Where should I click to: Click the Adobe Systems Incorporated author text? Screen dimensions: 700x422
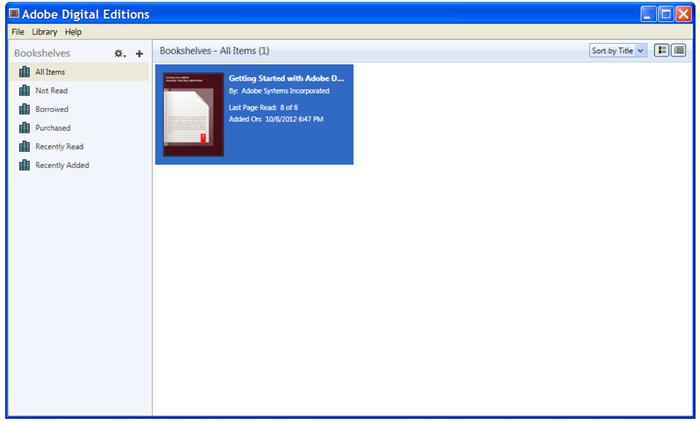click(285, 91)
